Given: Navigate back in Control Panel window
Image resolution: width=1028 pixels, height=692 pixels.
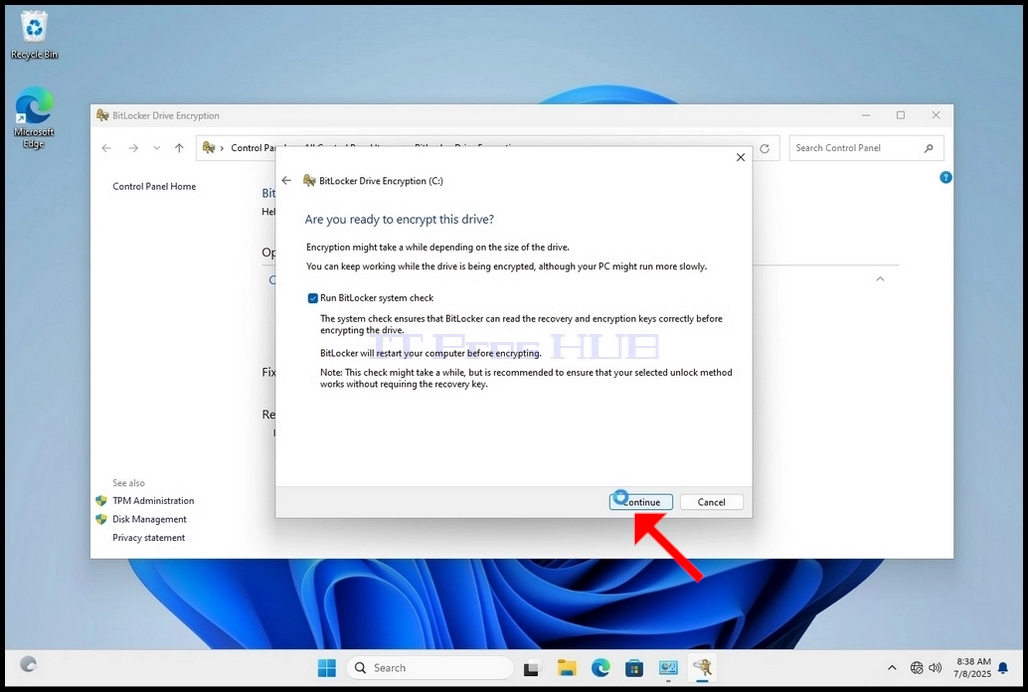Looking at the screenshot, I should [106, 148].
